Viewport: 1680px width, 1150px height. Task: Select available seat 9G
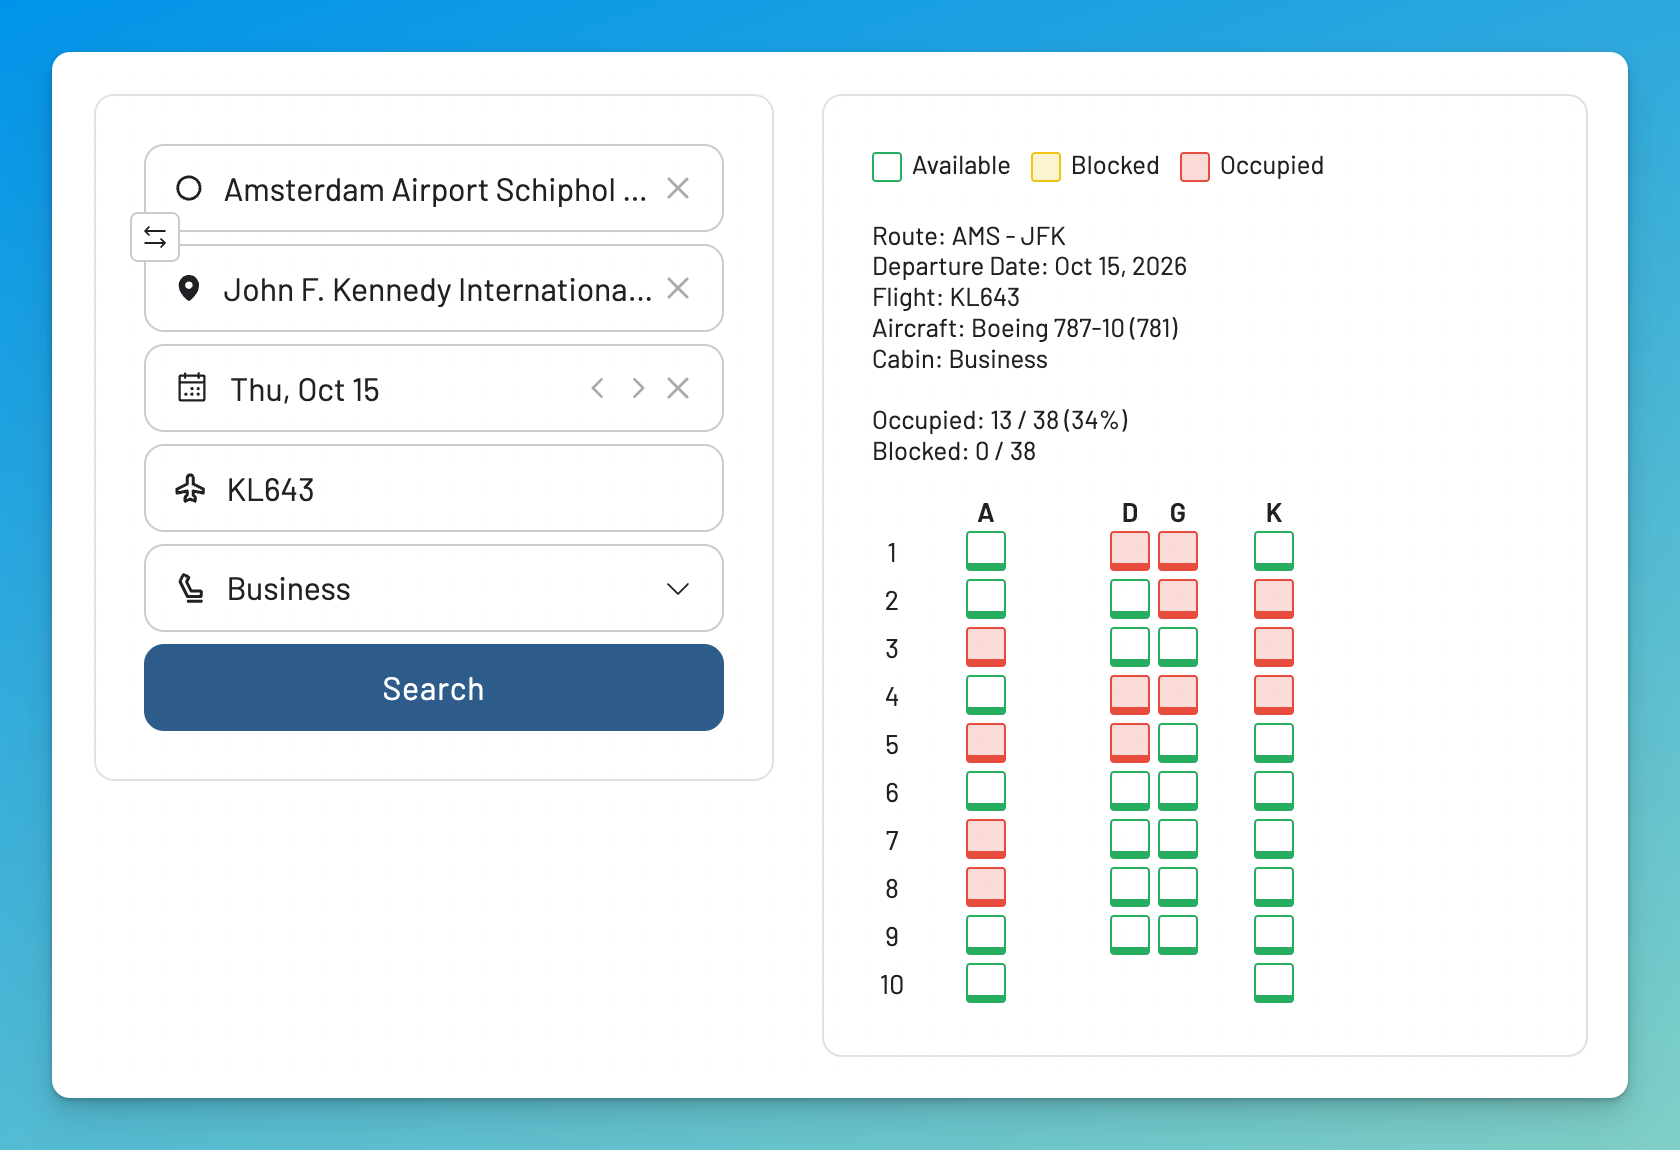click(x=1178, y=935)
